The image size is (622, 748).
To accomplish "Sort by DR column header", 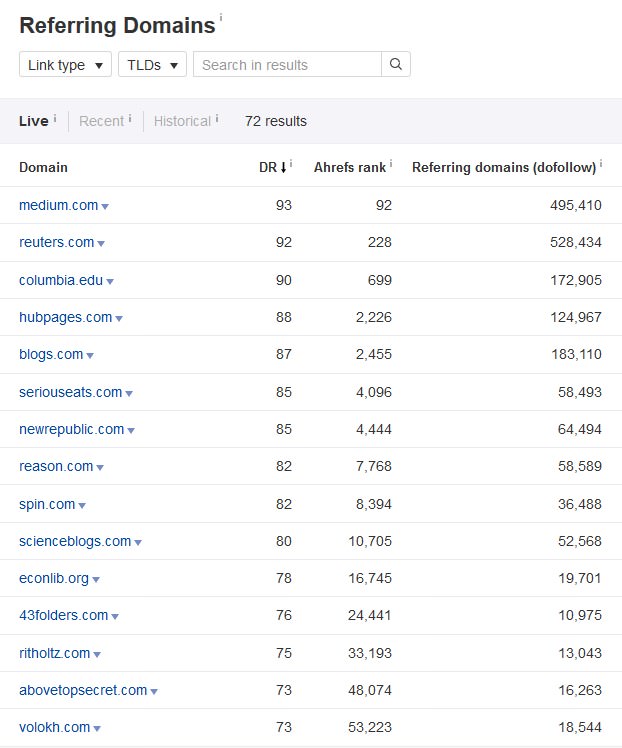I will pos(268,167).
